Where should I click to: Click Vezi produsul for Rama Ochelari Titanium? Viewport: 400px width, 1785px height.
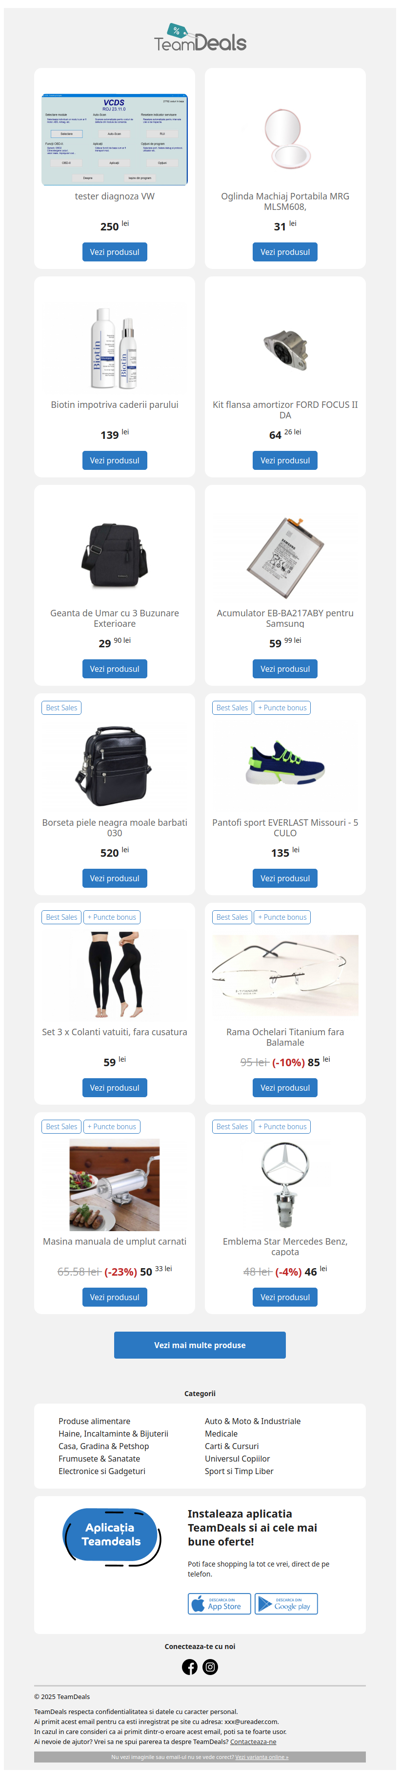tap(285, 1088)
